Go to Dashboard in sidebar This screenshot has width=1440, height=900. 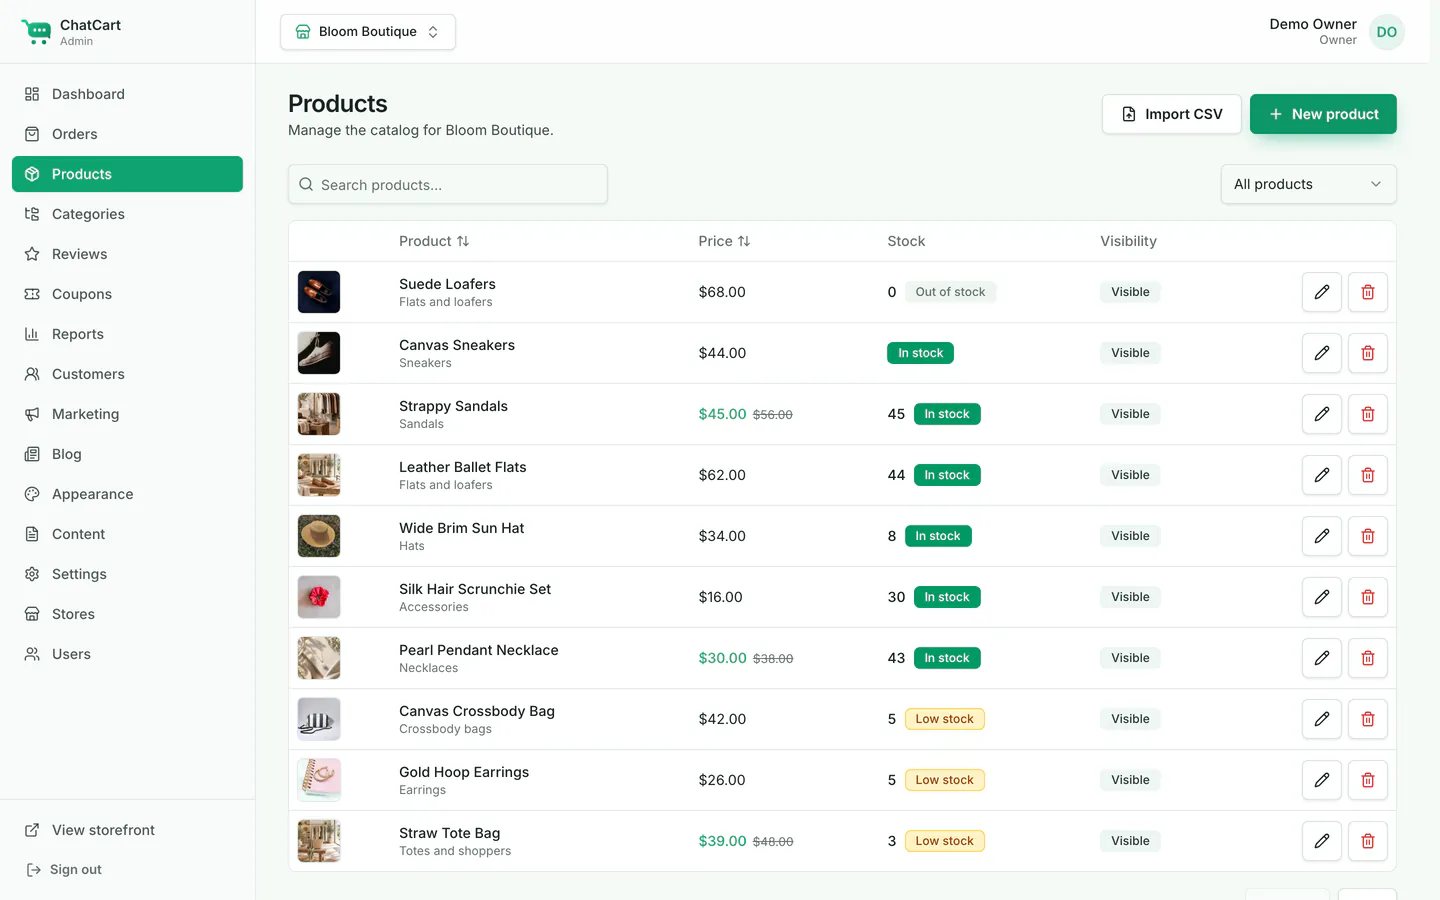click(x=127, y=94)
